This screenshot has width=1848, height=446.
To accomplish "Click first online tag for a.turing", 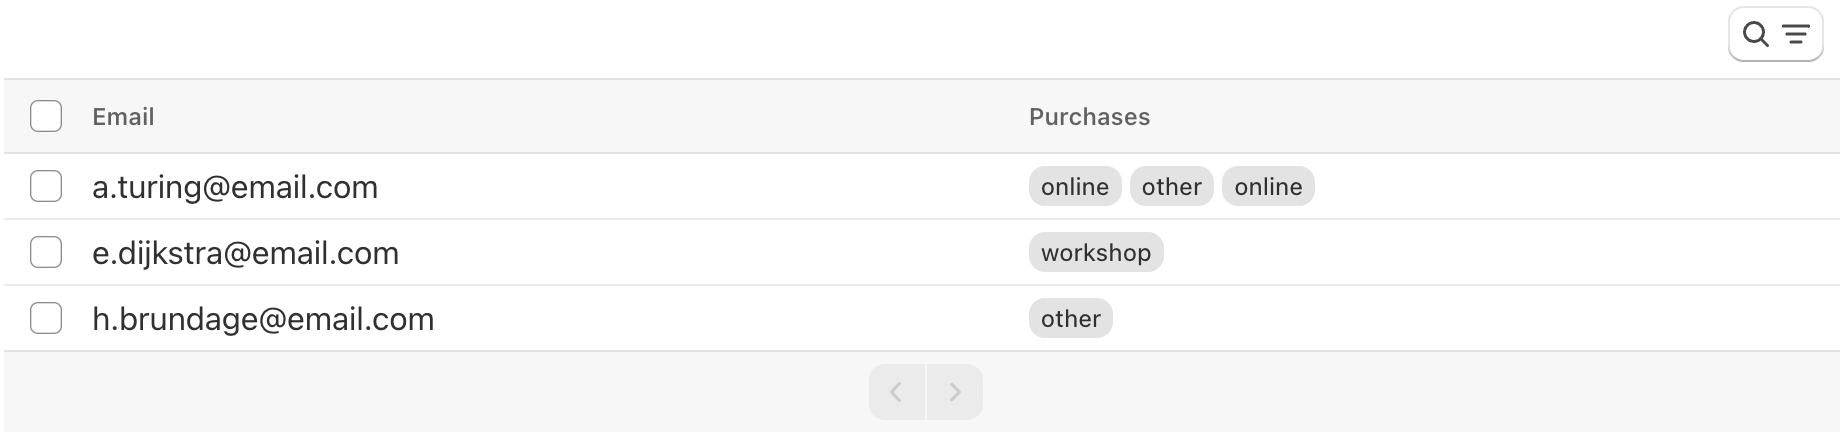I will pos(1075,187).
